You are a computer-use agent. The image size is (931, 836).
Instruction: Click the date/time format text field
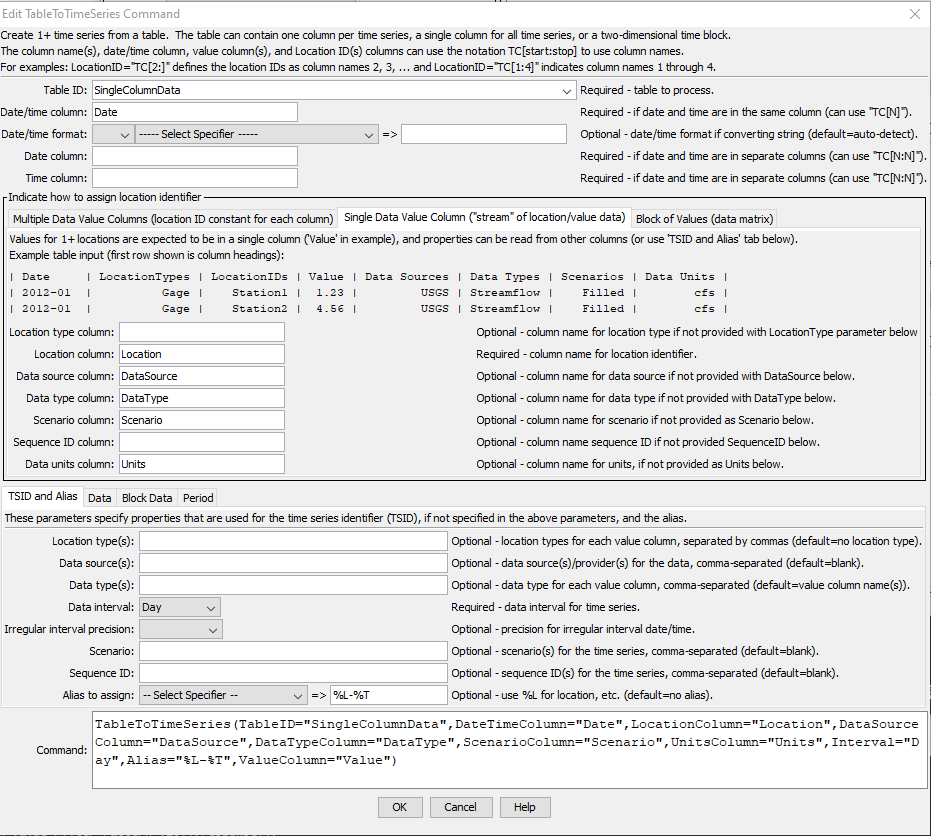click(x=484, y=134)
